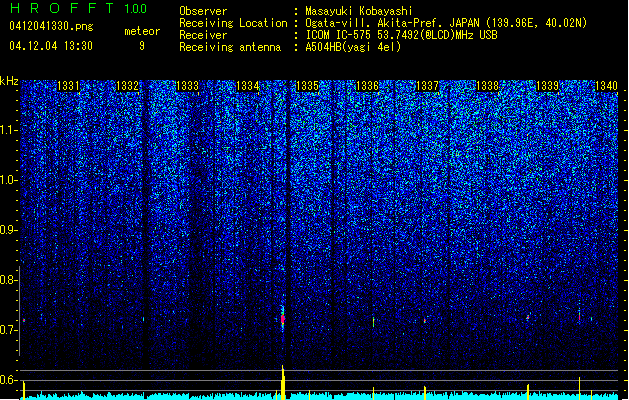Click the 'Receiver' field label
Viewport: 629px width, 400px height.
click(x=203, y=35)
